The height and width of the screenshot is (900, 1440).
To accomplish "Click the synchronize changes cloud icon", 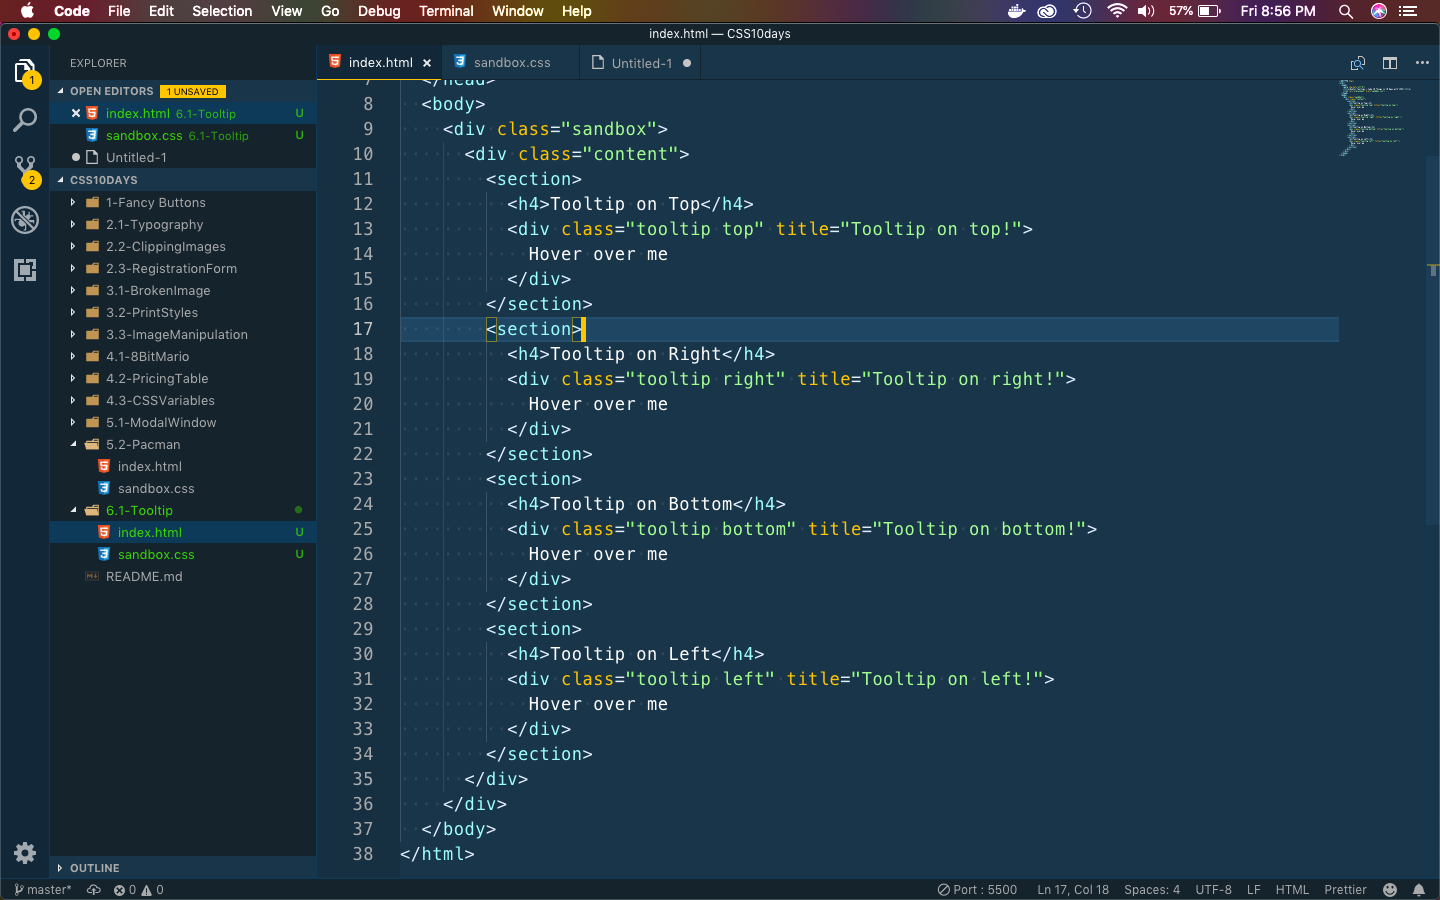I will [x=94, y=890].
